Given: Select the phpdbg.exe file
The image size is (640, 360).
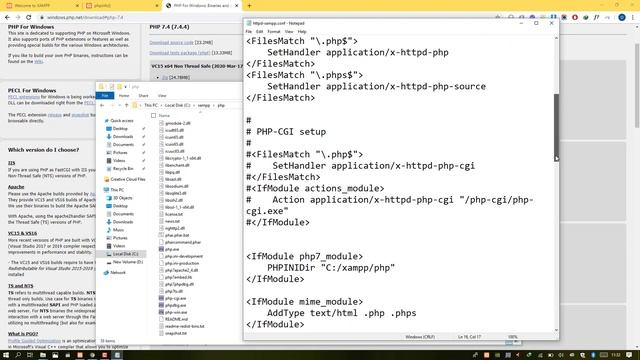Looking at the screenshot, I should 176,305.
